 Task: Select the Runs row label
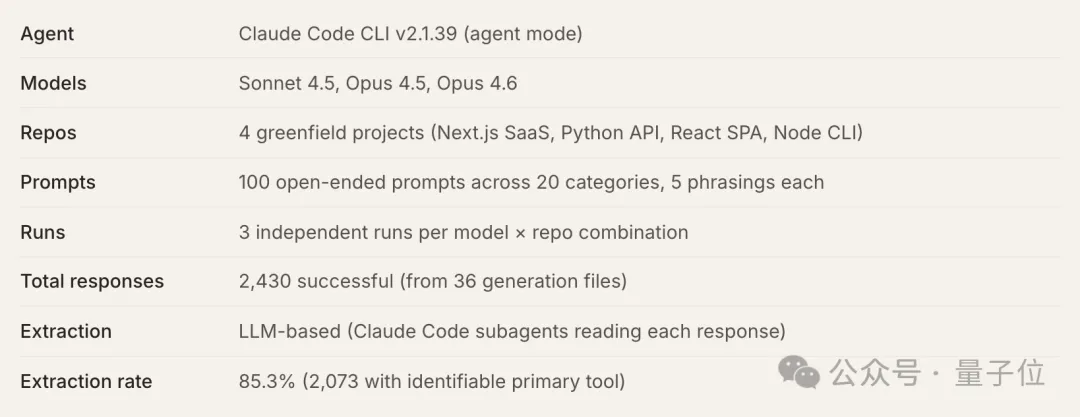click(x=43, y=232)
